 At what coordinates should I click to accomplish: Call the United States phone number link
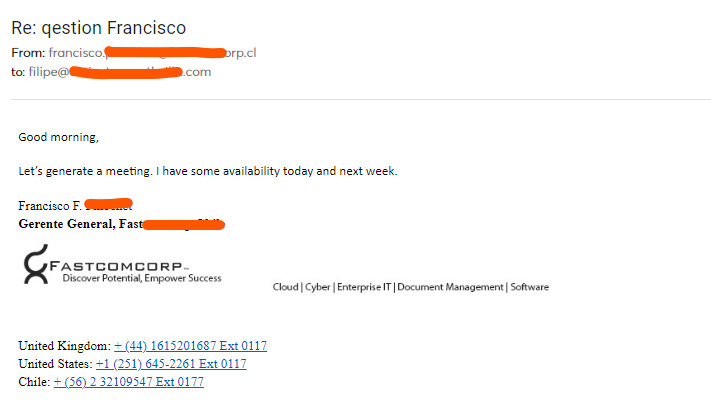(x=171, y=364)
